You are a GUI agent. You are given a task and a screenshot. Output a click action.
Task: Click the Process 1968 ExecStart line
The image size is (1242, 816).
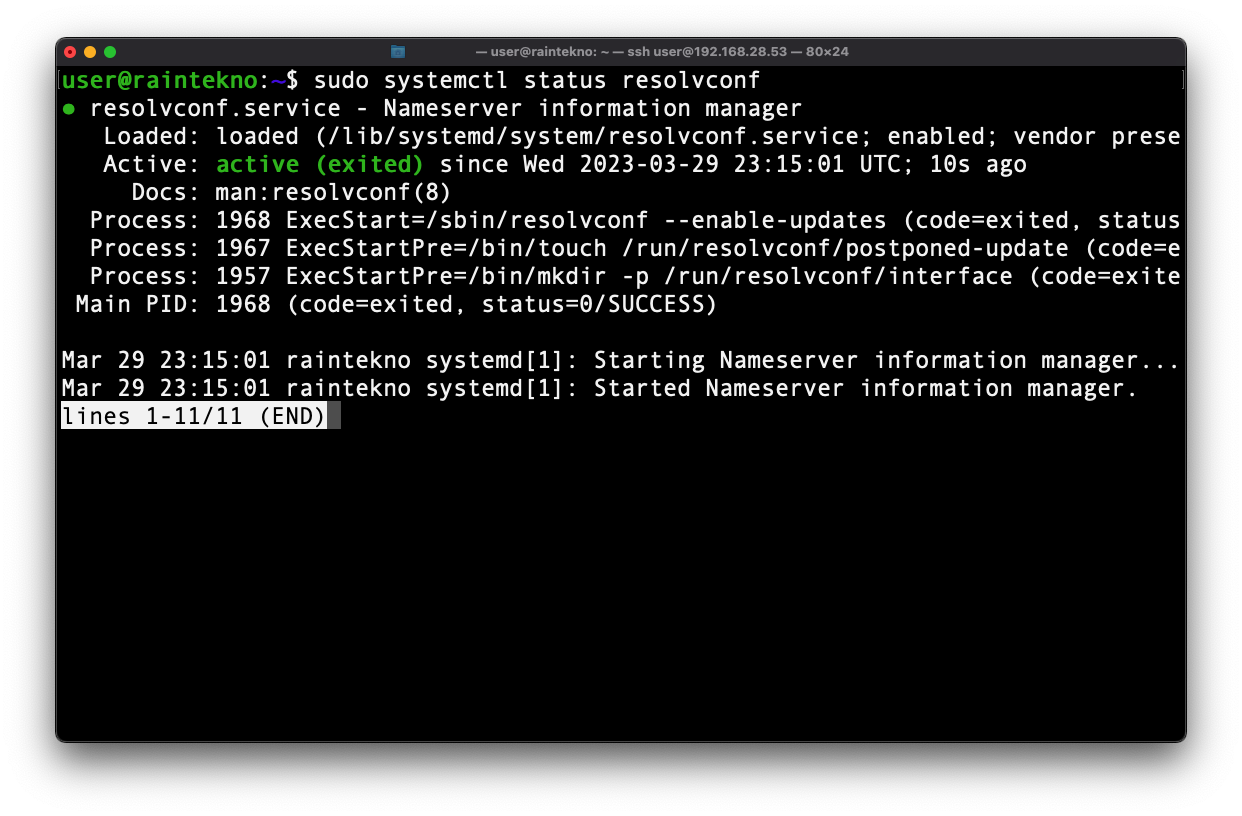click(620, 220)
